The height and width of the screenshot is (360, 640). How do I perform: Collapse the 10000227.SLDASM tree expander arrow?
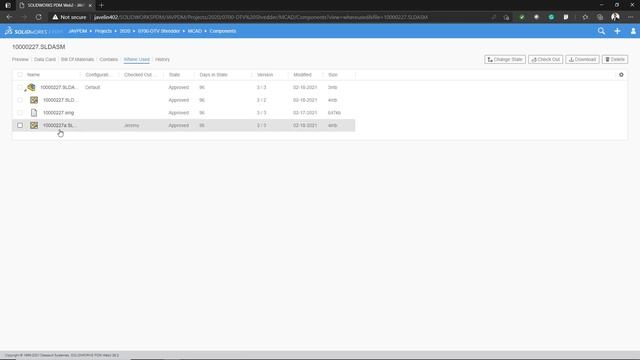click(25, 90)
